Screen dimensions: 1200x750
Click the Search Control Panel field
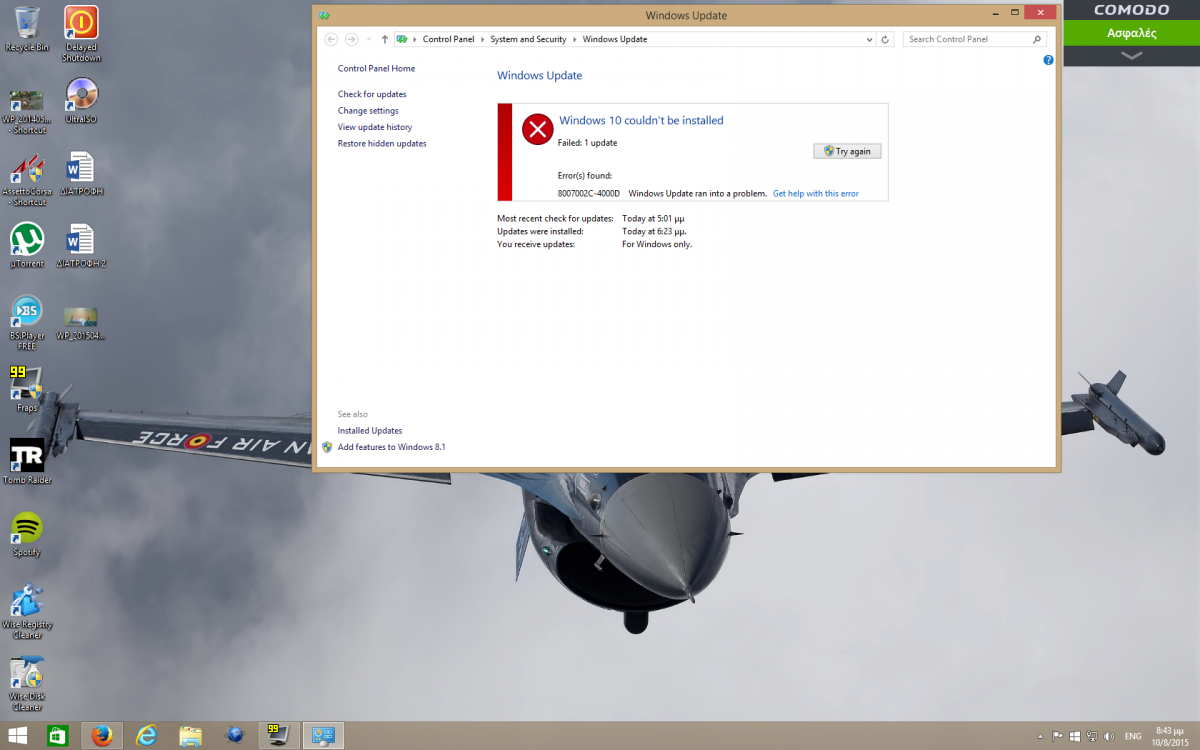[966, 39]
